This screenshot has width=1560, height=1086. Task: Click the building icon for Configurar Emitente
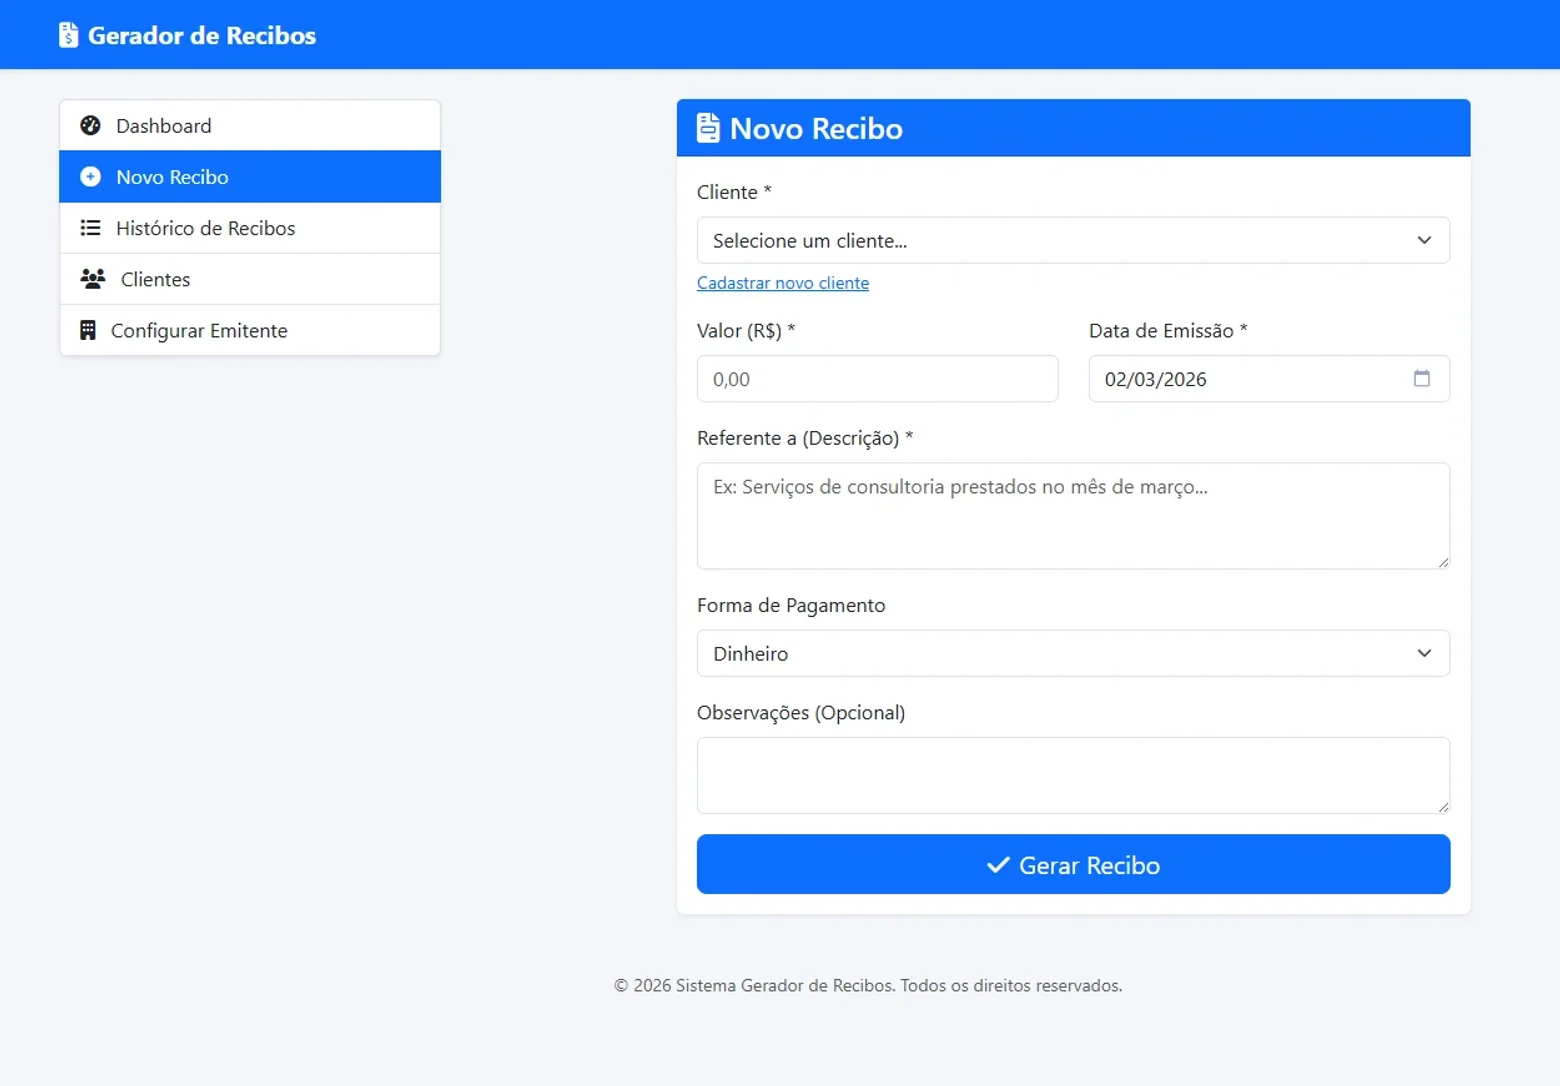pyautogui.click(x=88, y=330)
